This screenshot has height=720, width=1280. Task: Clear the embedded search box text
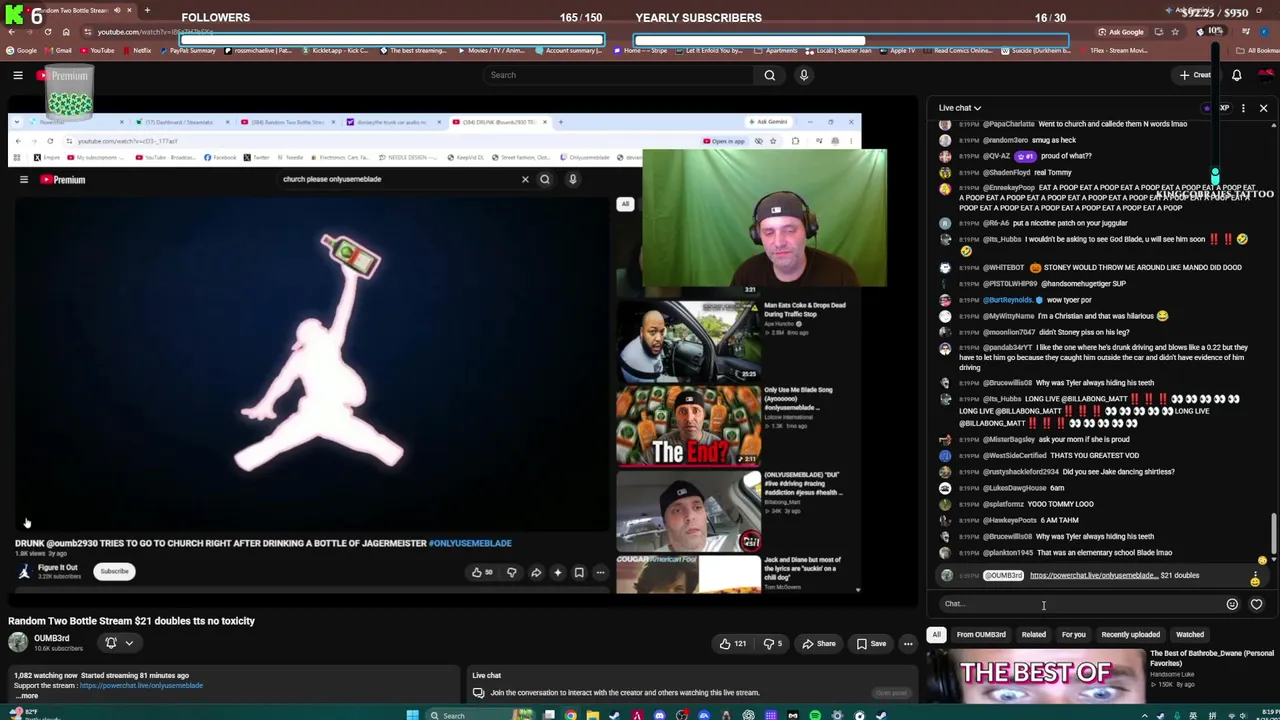pos(525,180)
